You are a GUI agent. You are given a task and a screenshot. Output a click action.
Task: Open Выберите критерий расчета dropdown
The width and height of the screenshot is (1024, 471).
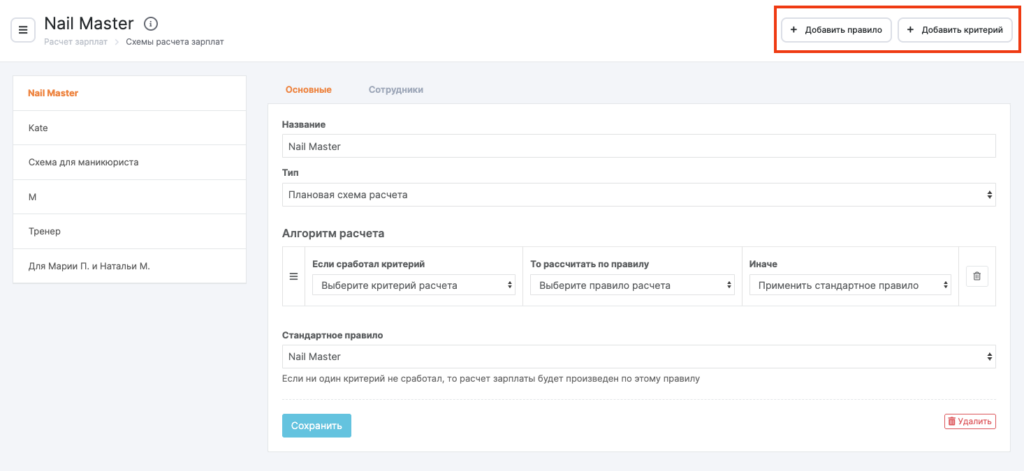(413, 285)
